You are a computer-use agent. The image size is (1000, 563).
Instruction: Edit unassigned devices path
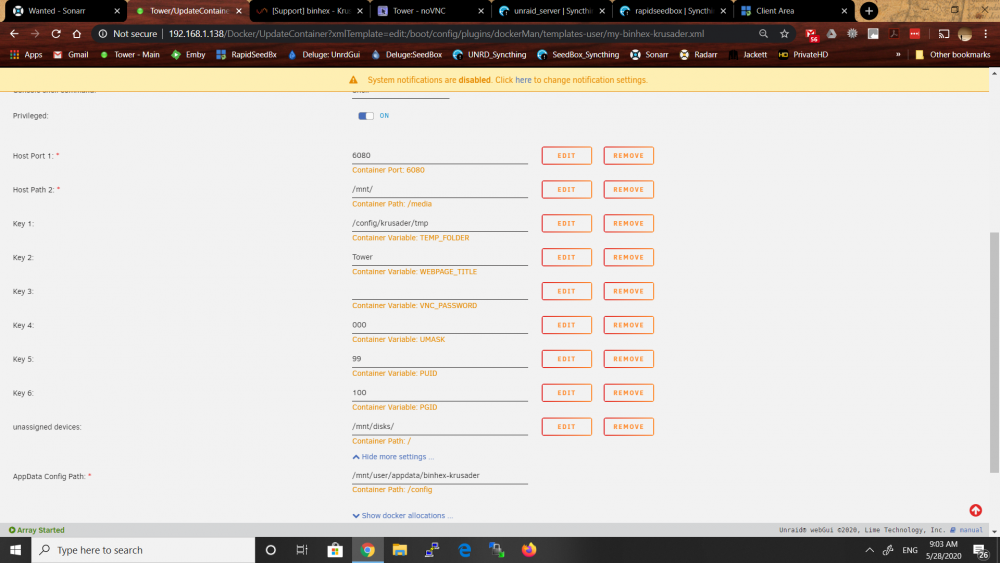tap(566, 426)
